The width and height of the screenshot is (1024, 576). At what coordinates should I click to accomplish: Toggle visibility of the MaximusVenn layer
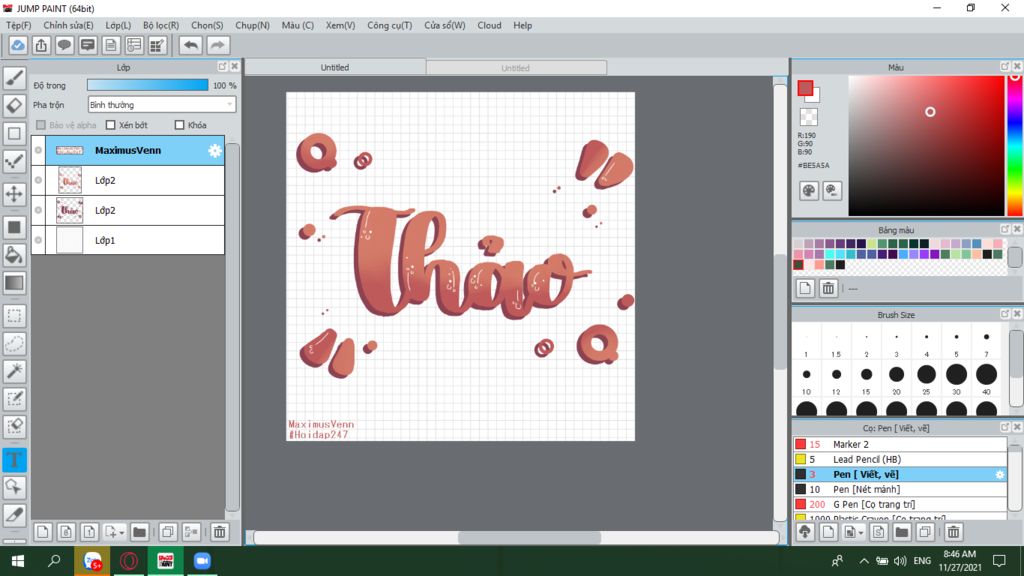point(39,150)
